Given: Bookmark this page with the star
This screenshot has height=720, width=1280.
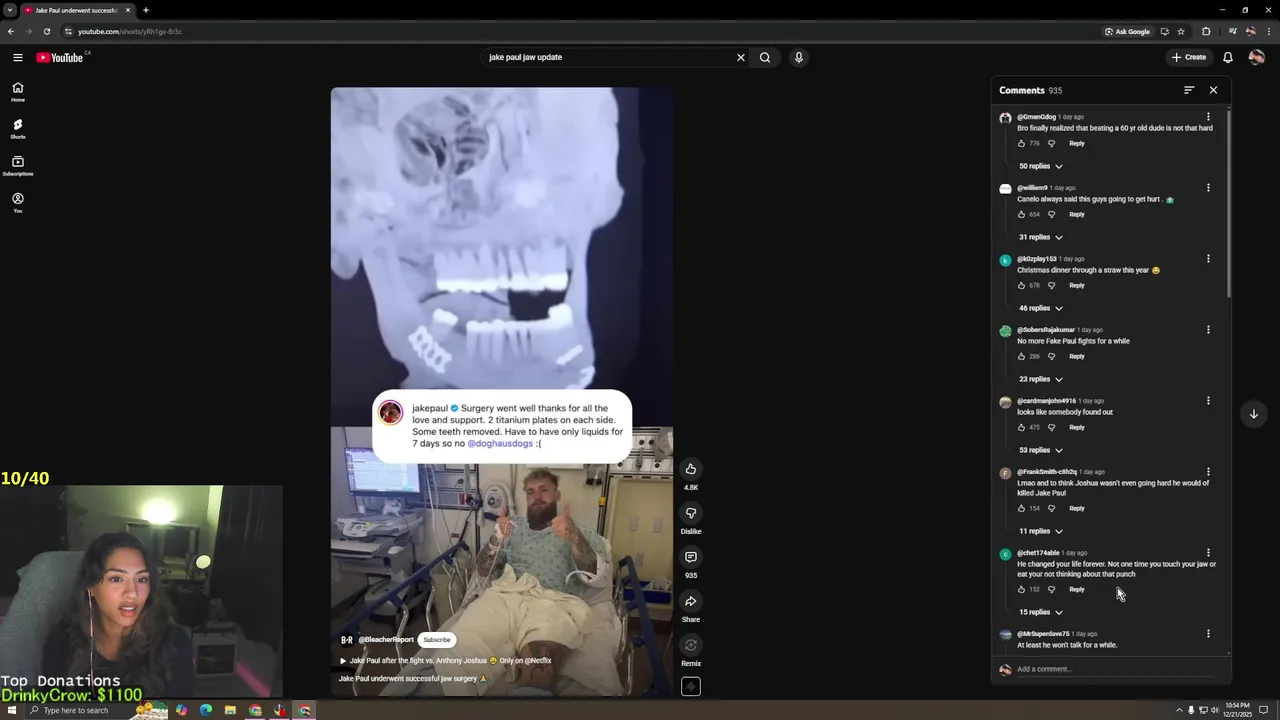Looking at the screenshot, I should coord(1181,31).
